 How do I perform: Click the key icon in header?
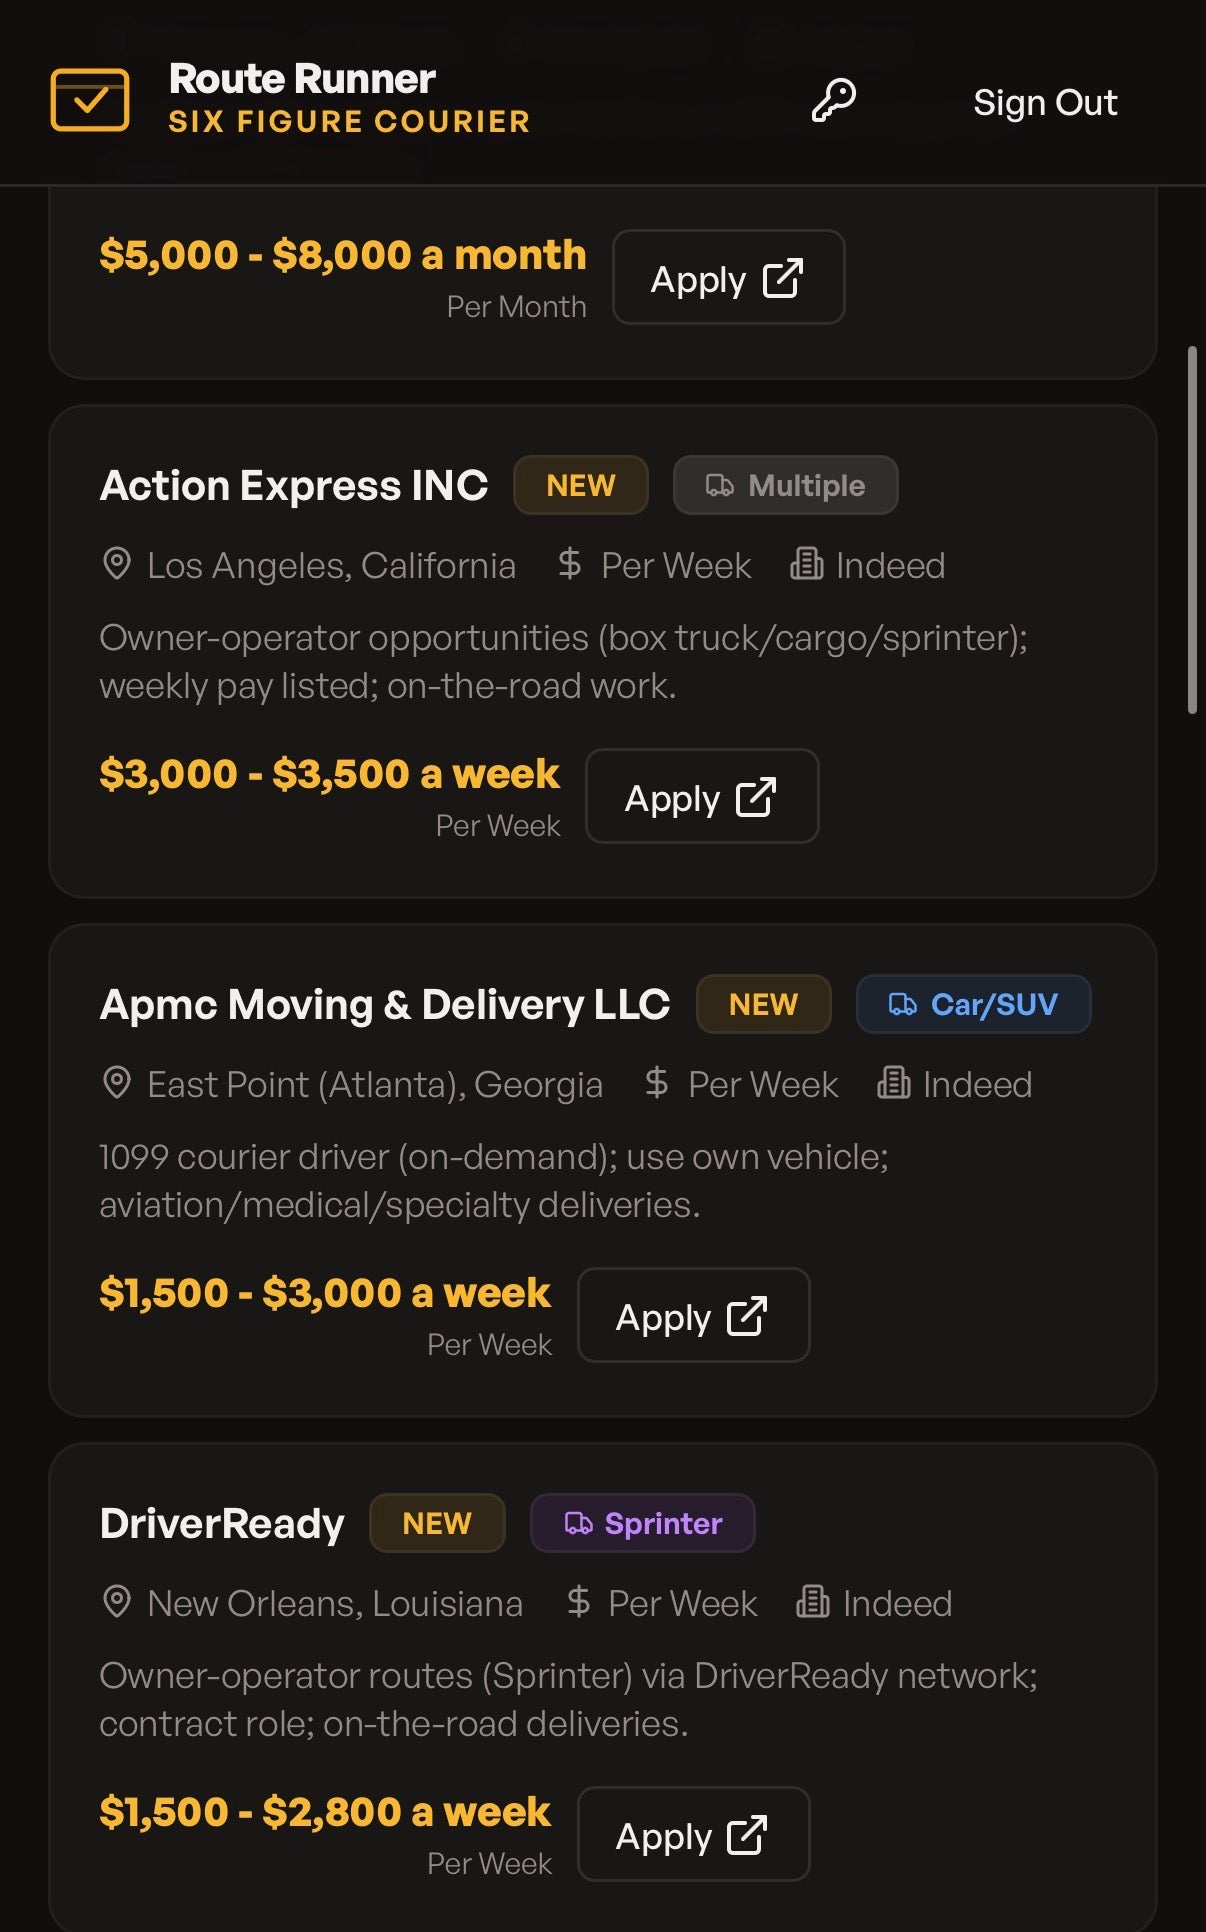(x=833, y=101)
